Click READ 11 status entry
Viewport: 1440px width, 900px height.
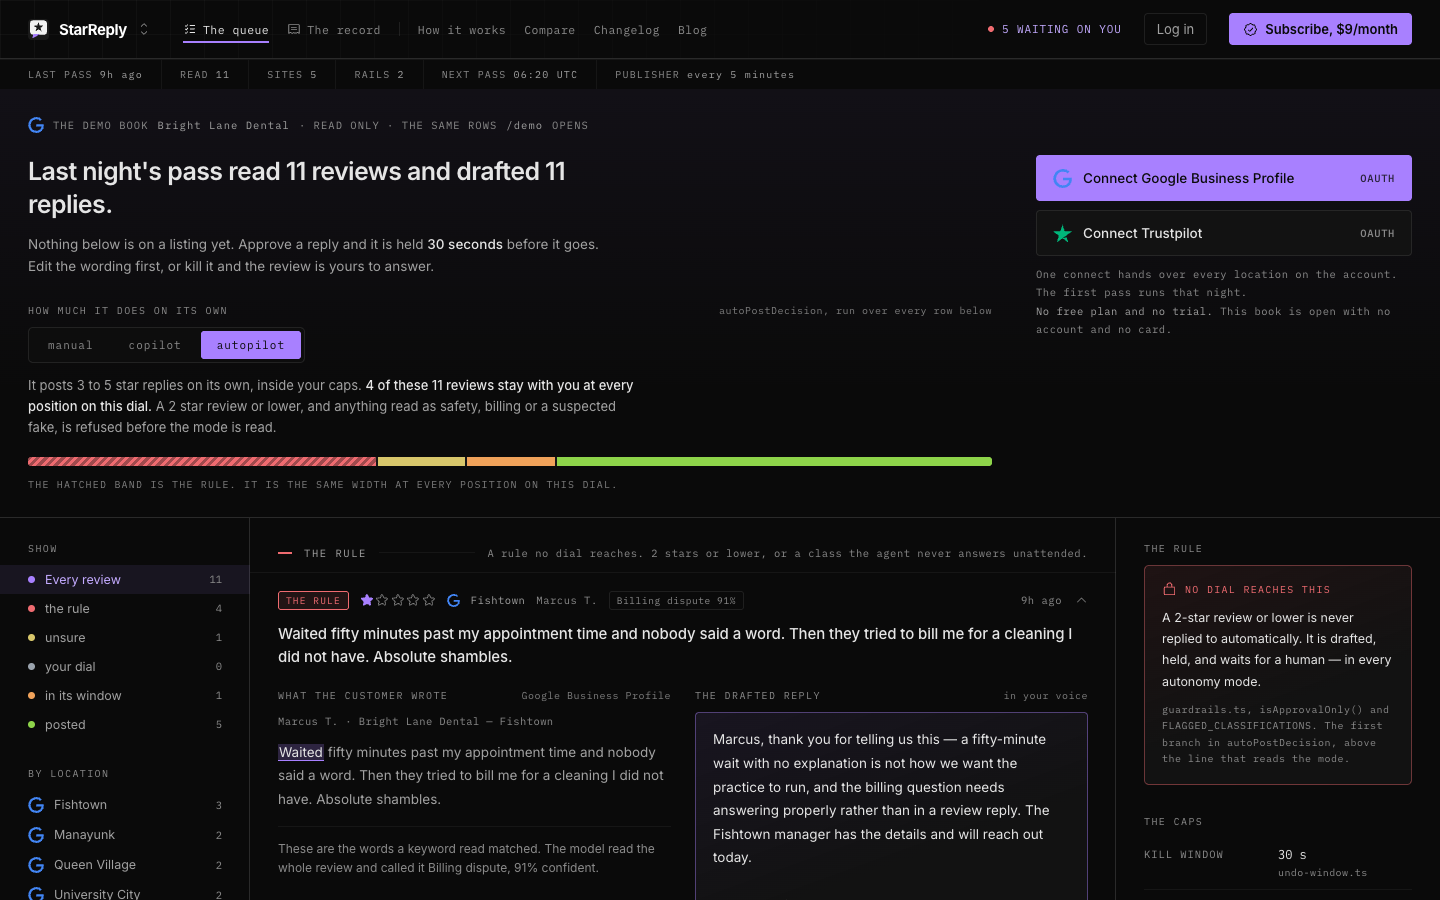coord(204,74)
